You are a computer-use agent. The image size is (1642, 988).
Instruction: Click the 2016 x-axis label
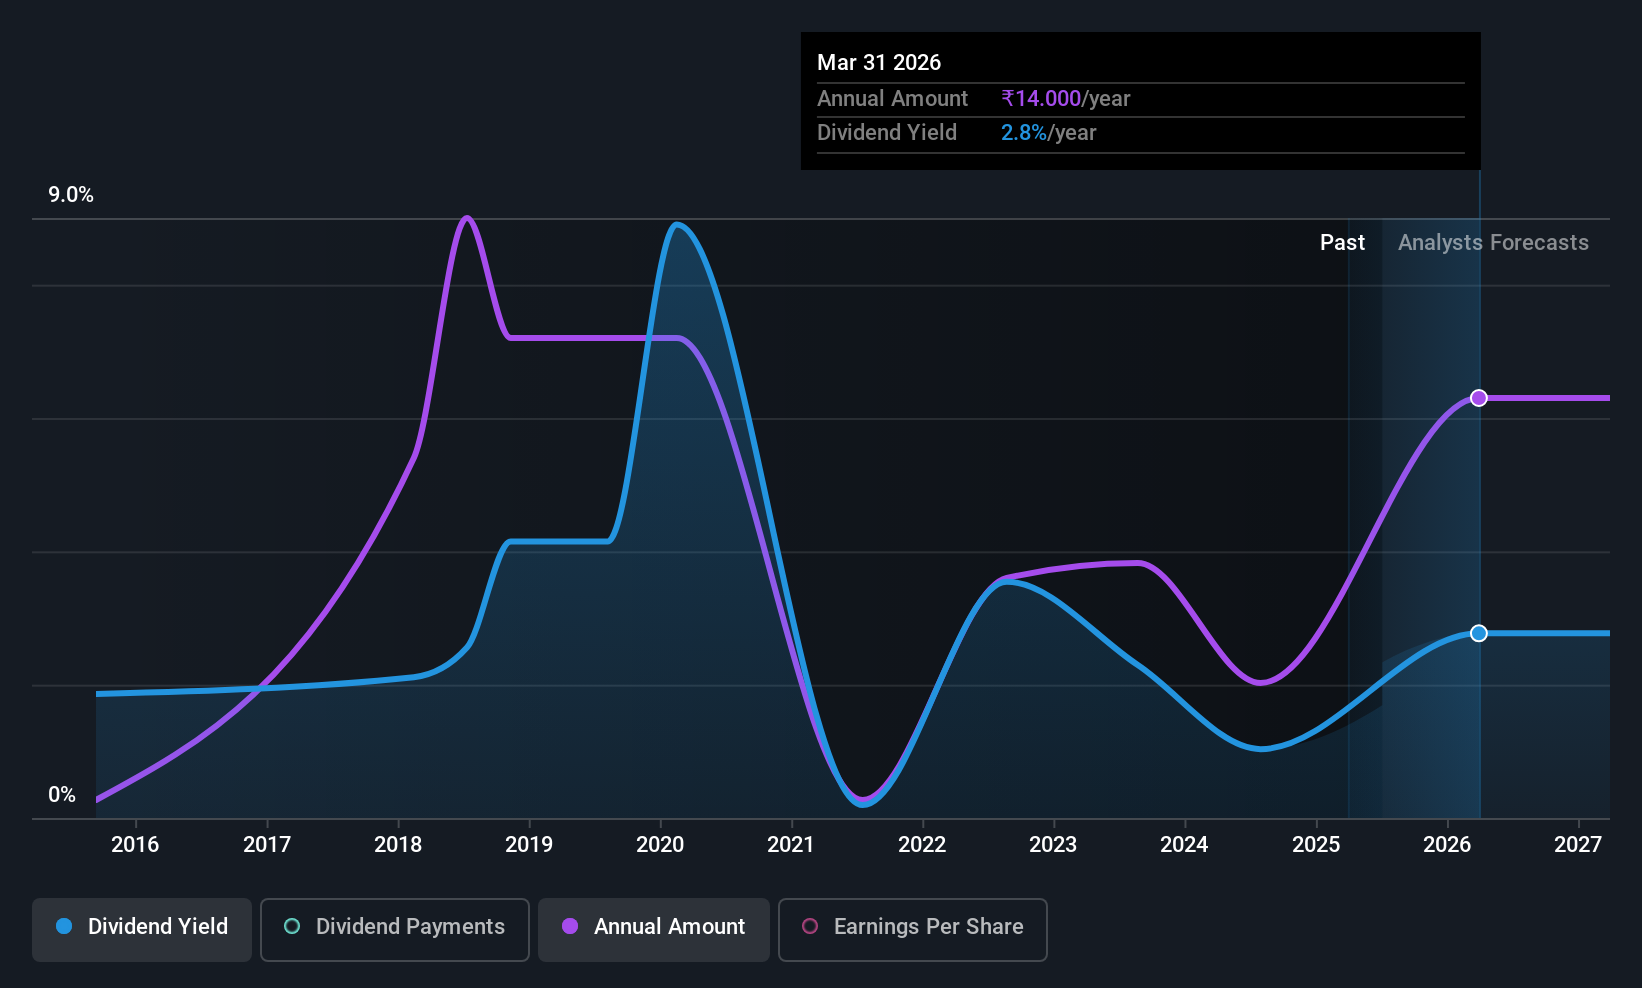coord(135,845)
